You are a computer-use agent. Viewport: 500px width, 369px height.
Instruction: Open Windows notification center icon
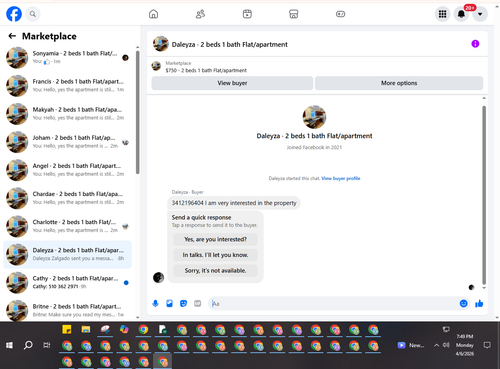[487, 345]
